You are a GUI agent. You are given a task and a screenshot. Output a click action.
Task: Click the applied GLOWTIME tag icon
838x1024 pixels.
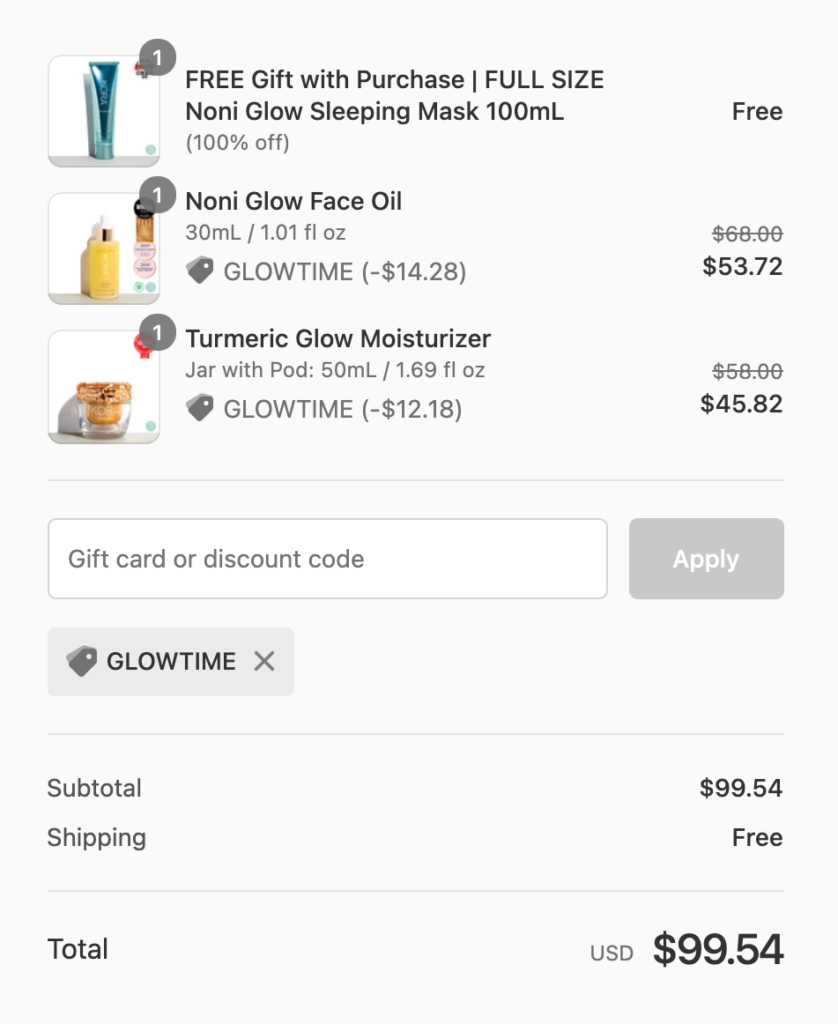pos(82,661)
